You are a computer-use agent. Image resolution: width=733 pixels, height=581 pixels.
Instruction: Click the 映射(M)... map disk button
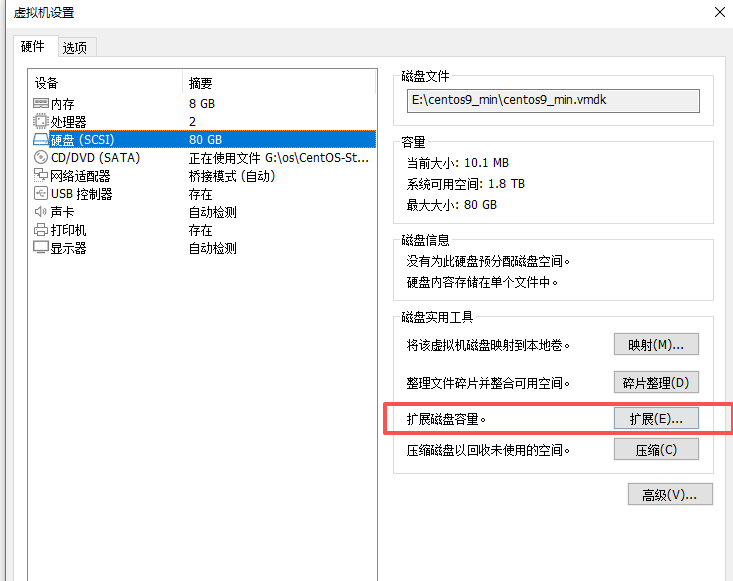(656, 345)
